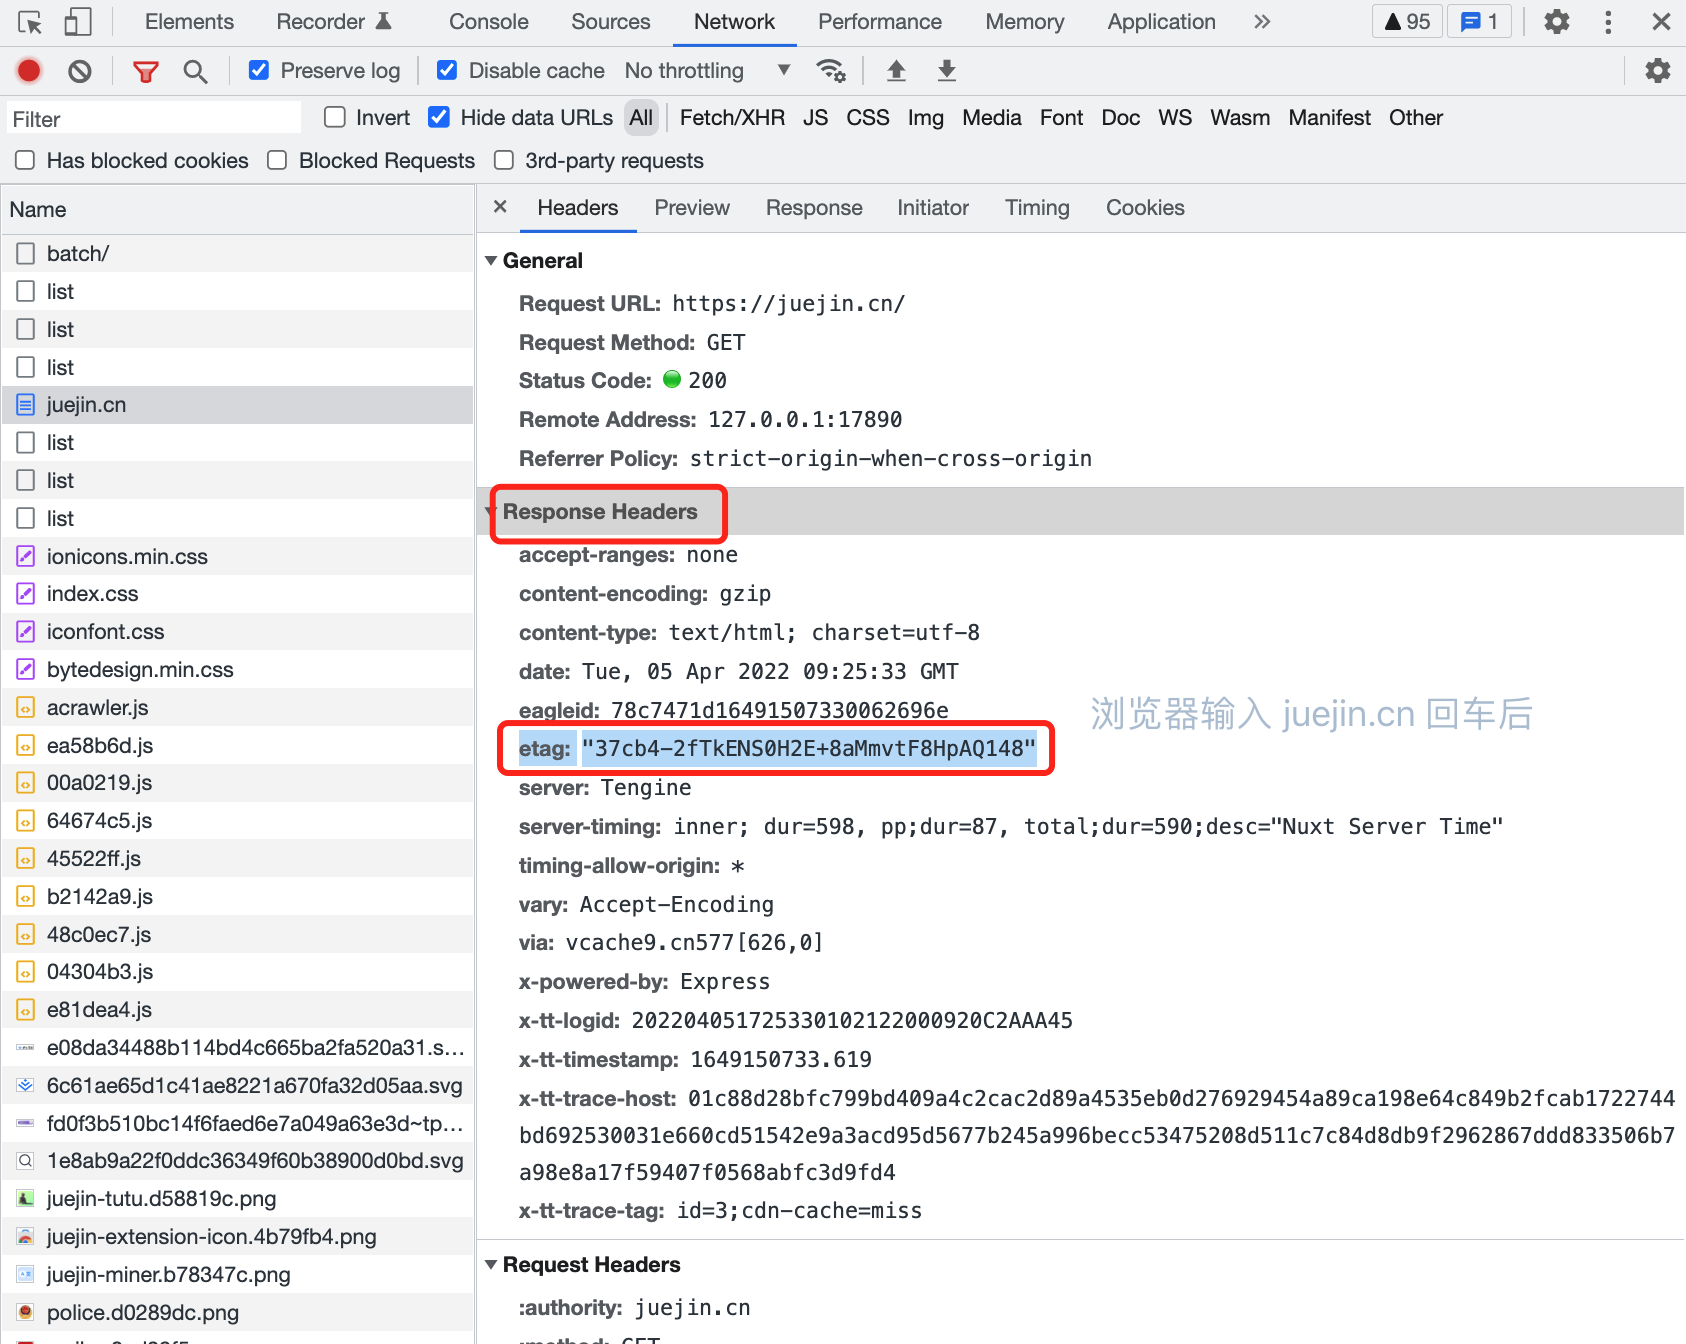Open DevTools main settings gear icon
The height and width of the screenshot is (1344, 1686).
[1556, 22]
